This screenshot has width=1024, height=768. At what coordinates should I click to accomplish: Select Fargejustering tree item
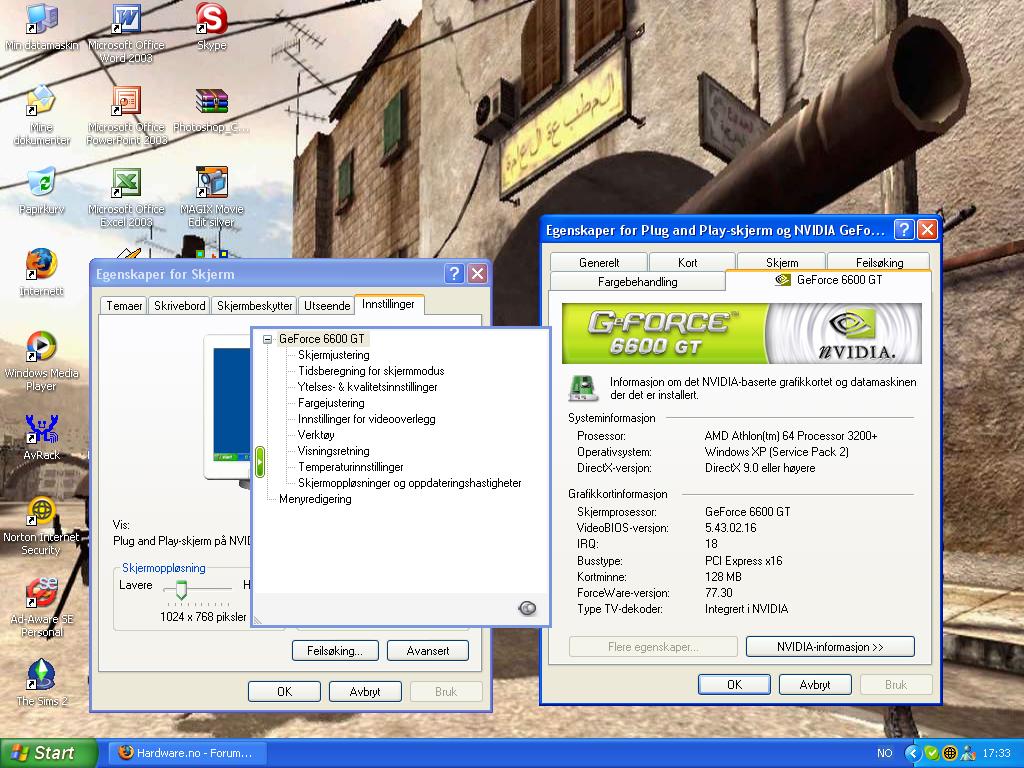331,403
